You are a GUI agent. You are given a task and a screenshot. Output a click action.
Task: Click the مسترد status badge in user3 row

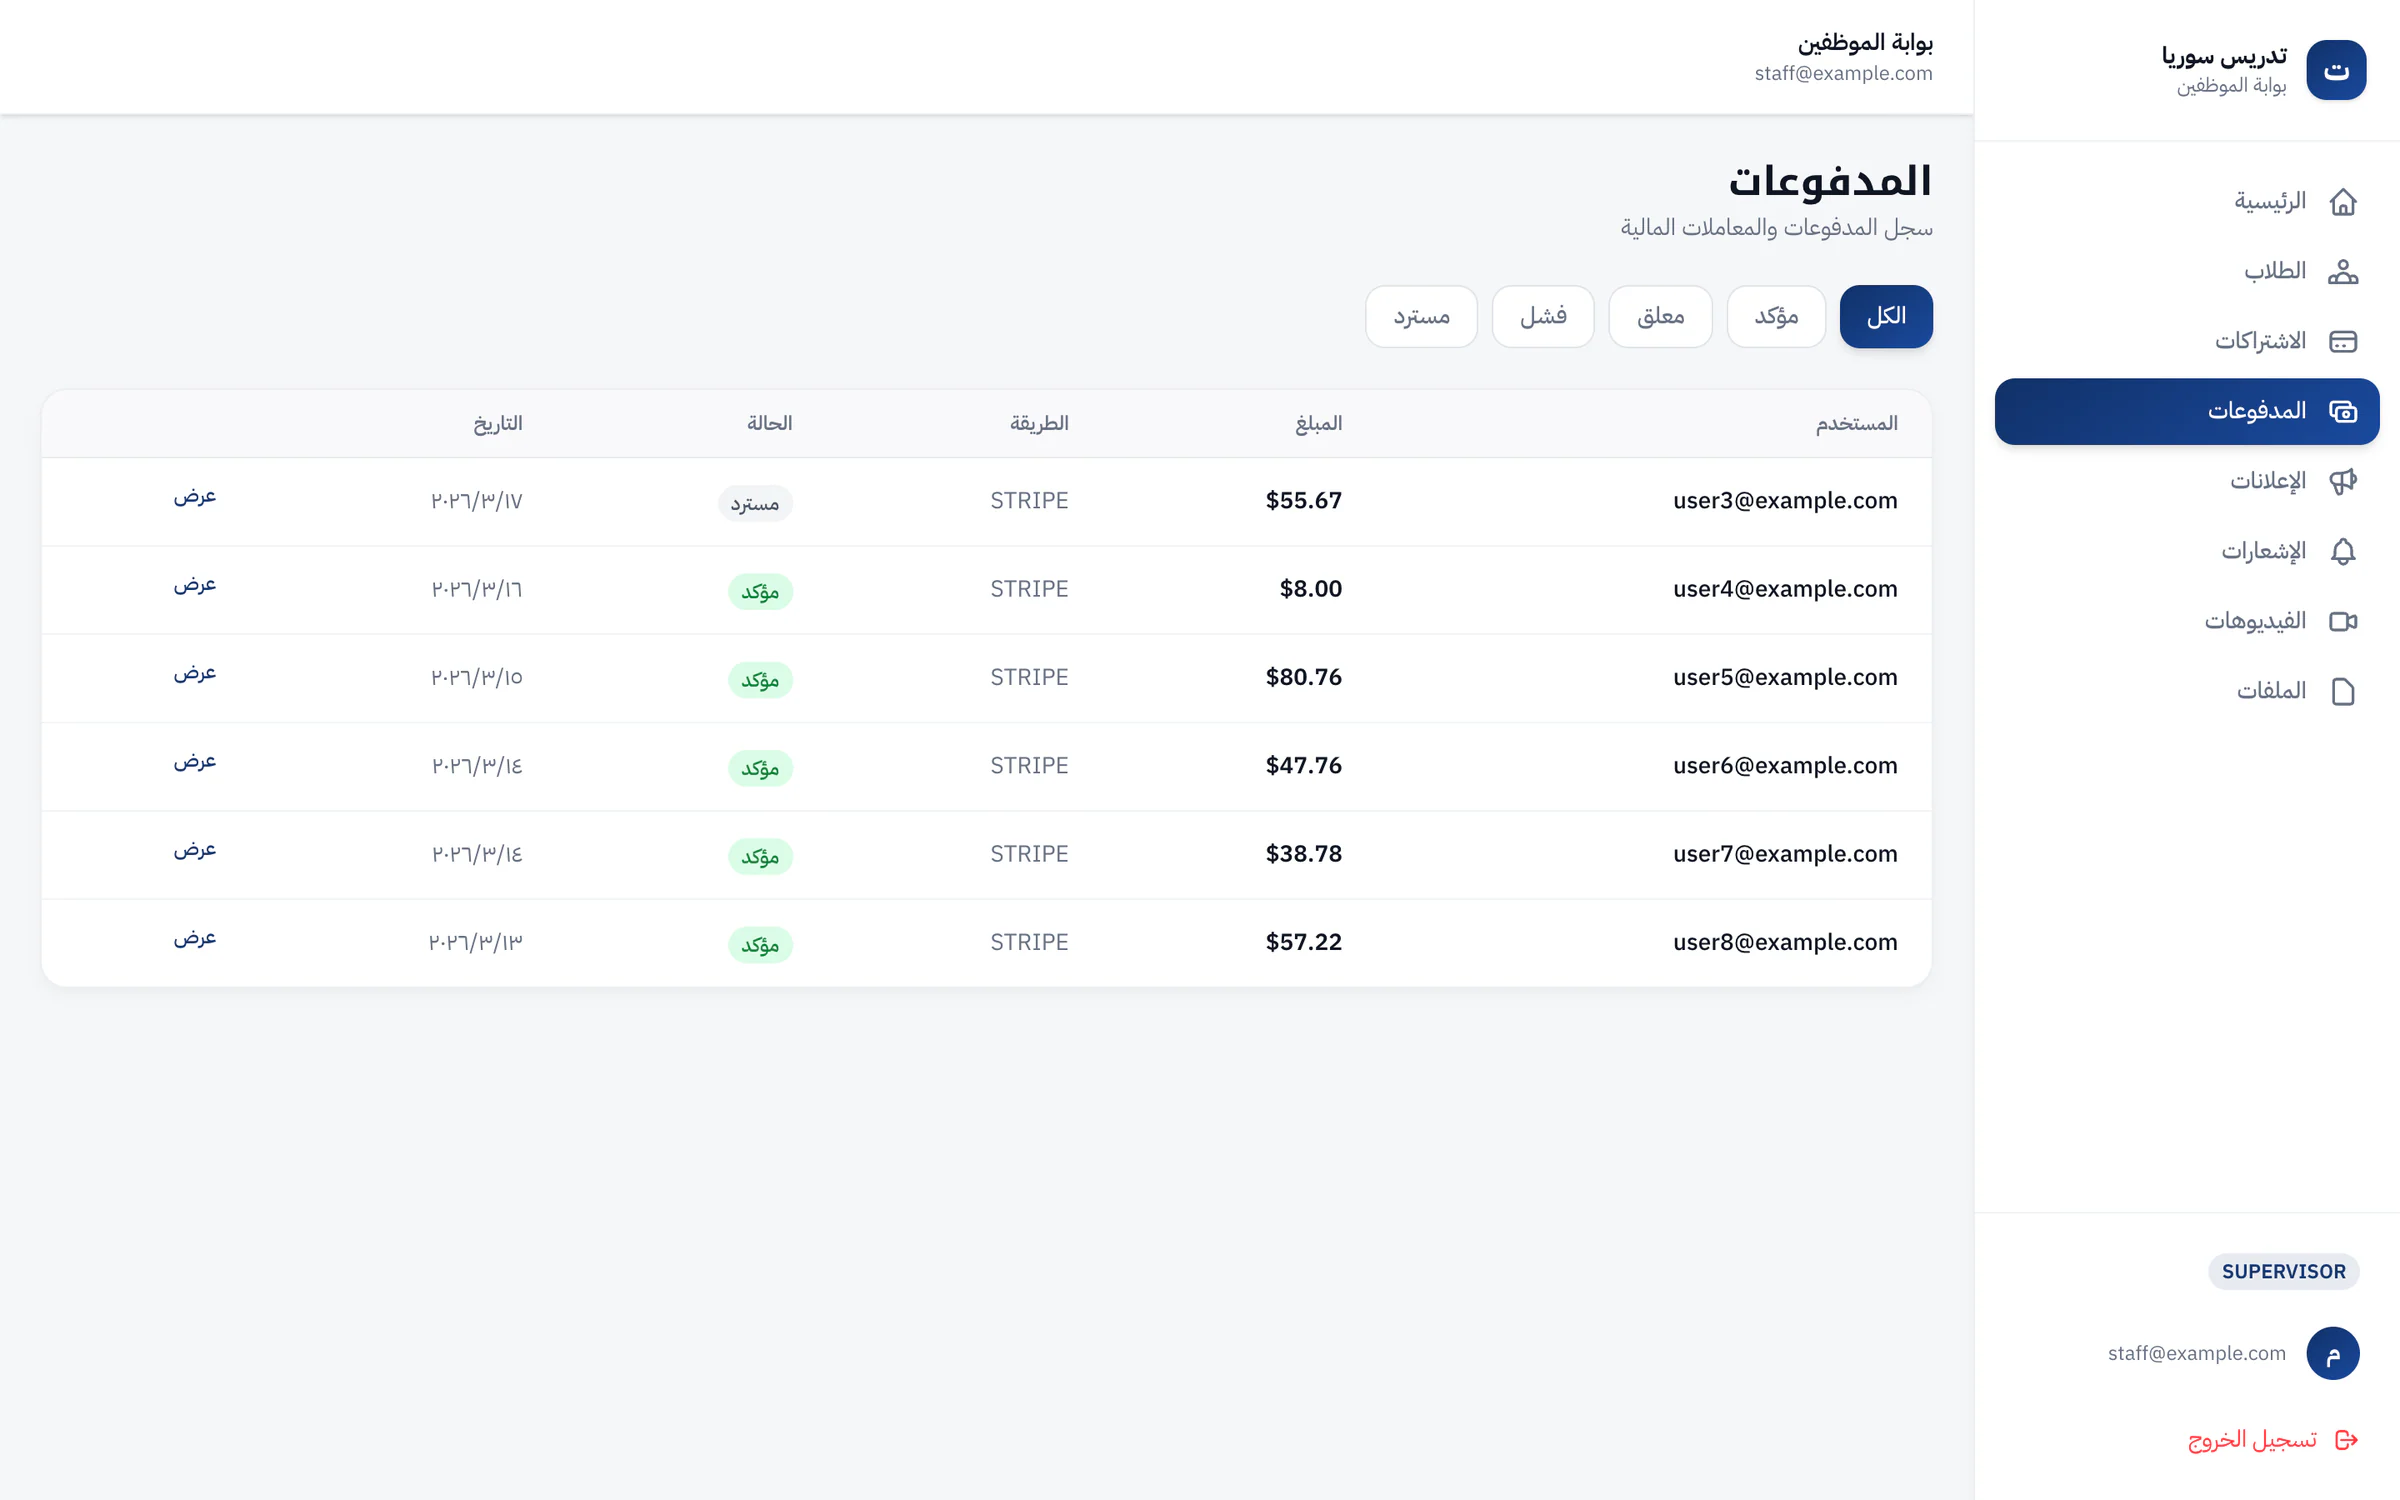(755, 503)
